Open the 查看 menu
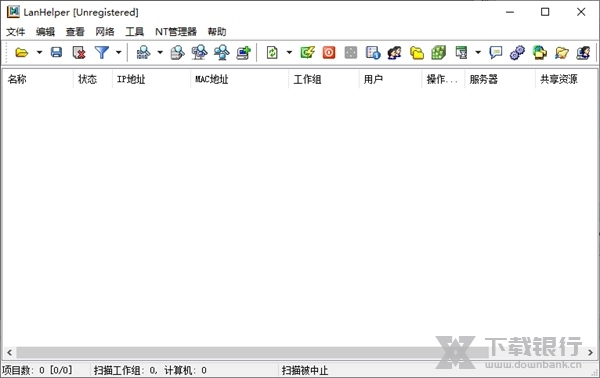Image resolution: width=600 pixels, height=378 pixels. [75, 32]
